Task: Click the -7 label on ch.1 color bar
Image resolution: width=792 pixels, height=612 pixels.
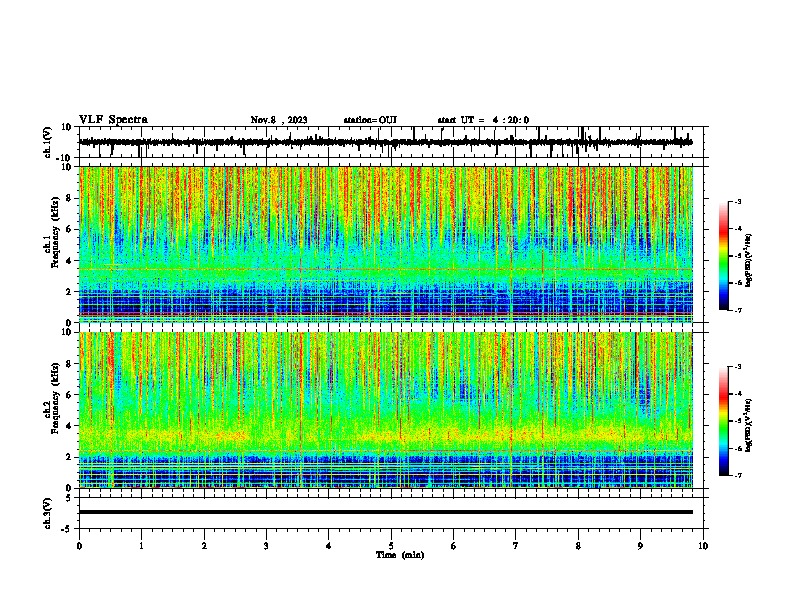Action: coord(737,310)
